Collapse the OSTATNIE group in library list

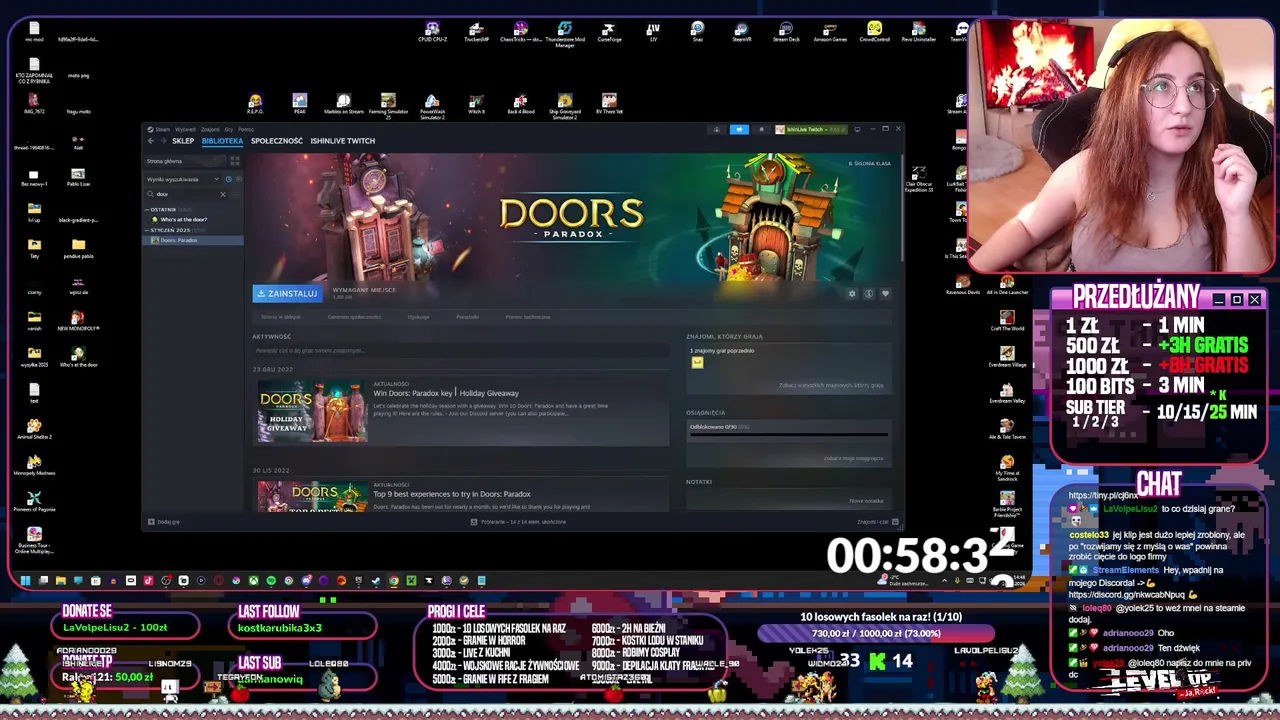coord(148,210)
